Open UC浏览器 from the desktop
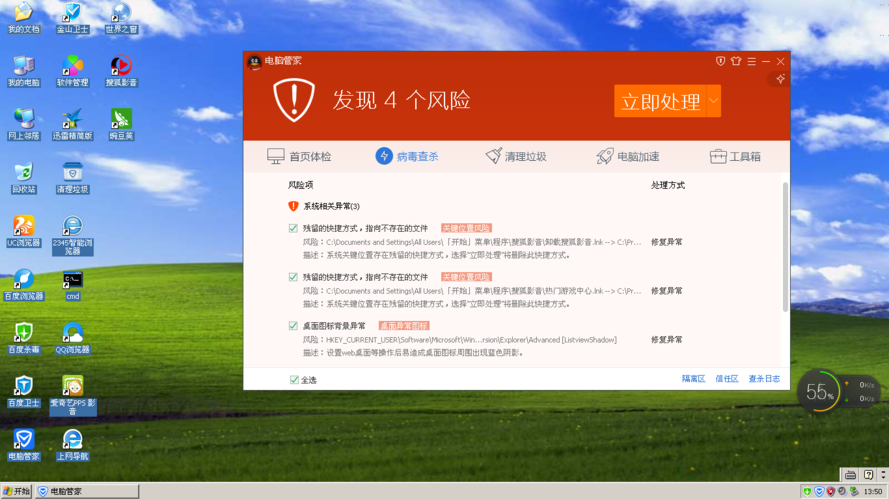The width and height of the screenshot is (889, 500). (24, 231)
